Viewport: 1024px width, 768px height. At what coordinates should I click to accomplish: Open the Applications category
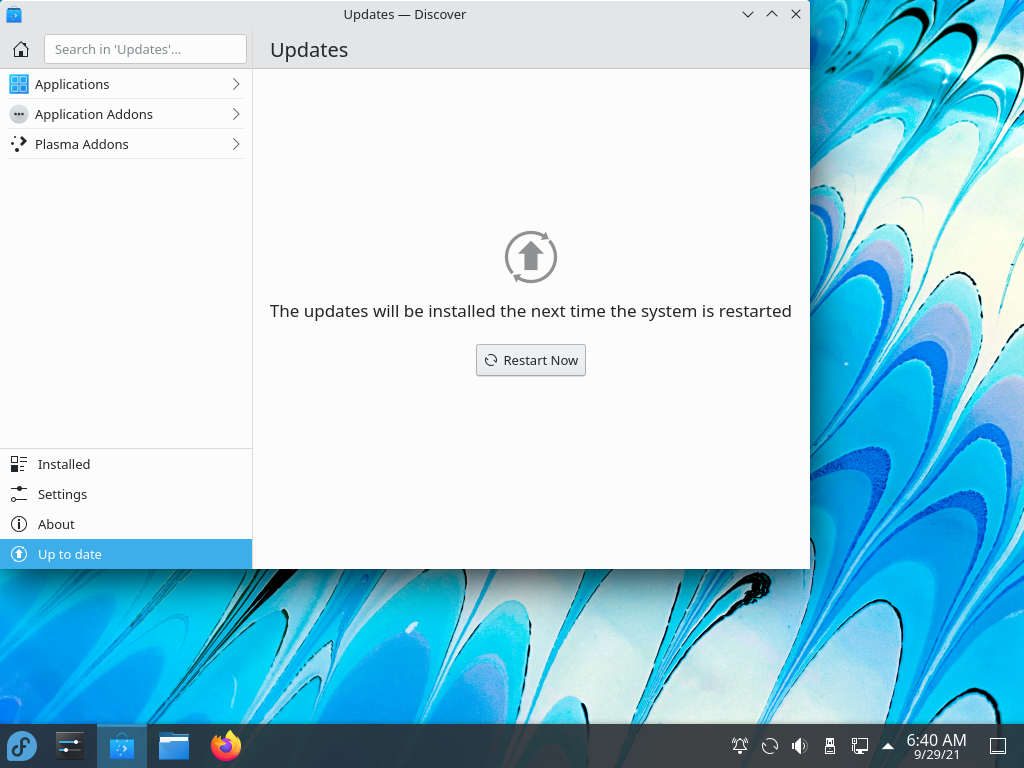[125, 84]
